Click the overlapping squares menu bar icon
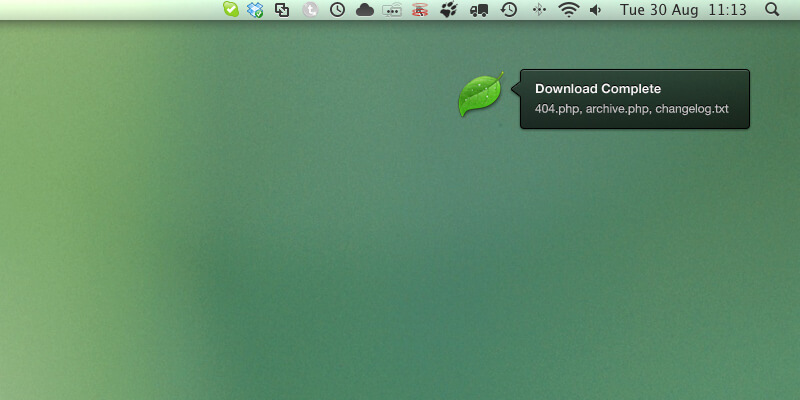The width and height of the screenshot is (800, 400). point(282,10)
